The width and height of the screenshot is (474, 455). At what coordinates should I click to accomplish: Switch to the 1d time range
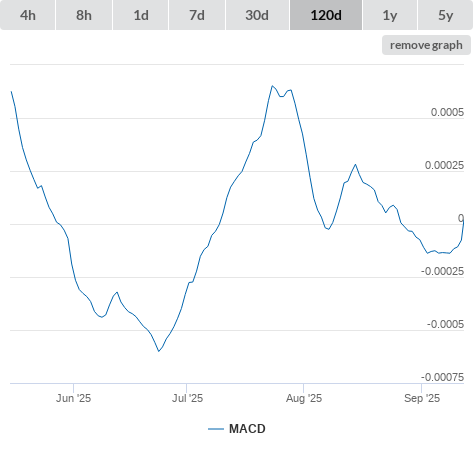pos(141,15)
